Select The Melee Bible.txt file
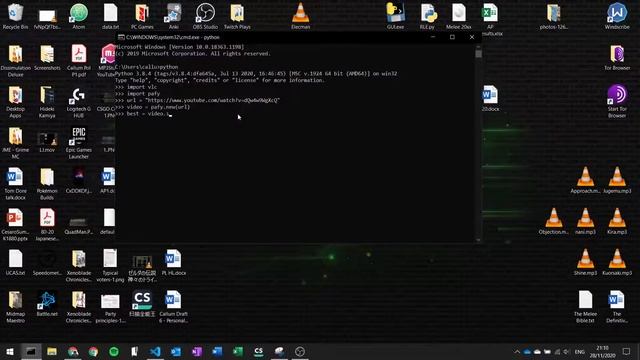This screenshot has height=360, width=640. [585, 306]
